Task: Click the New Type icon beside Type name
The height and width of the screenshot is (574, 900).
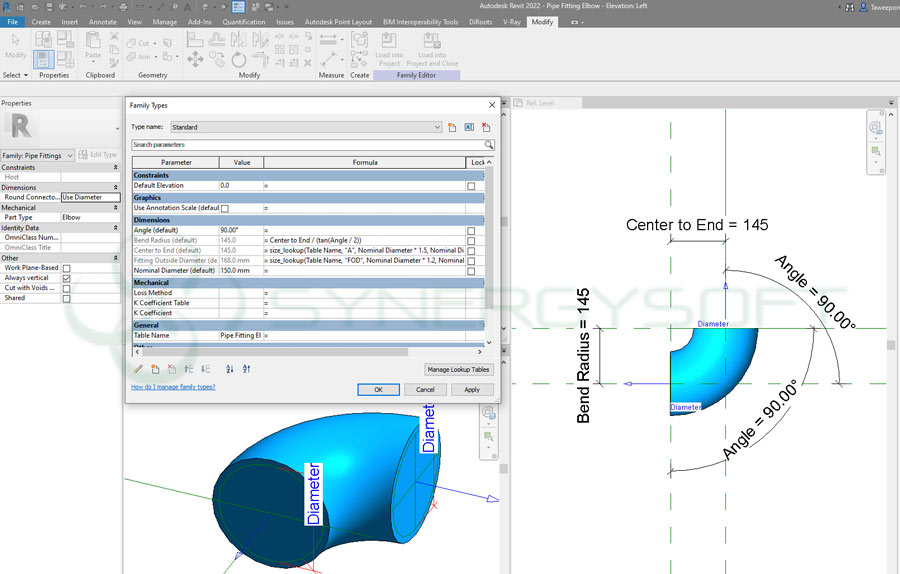Action: (x=452, y=128)
